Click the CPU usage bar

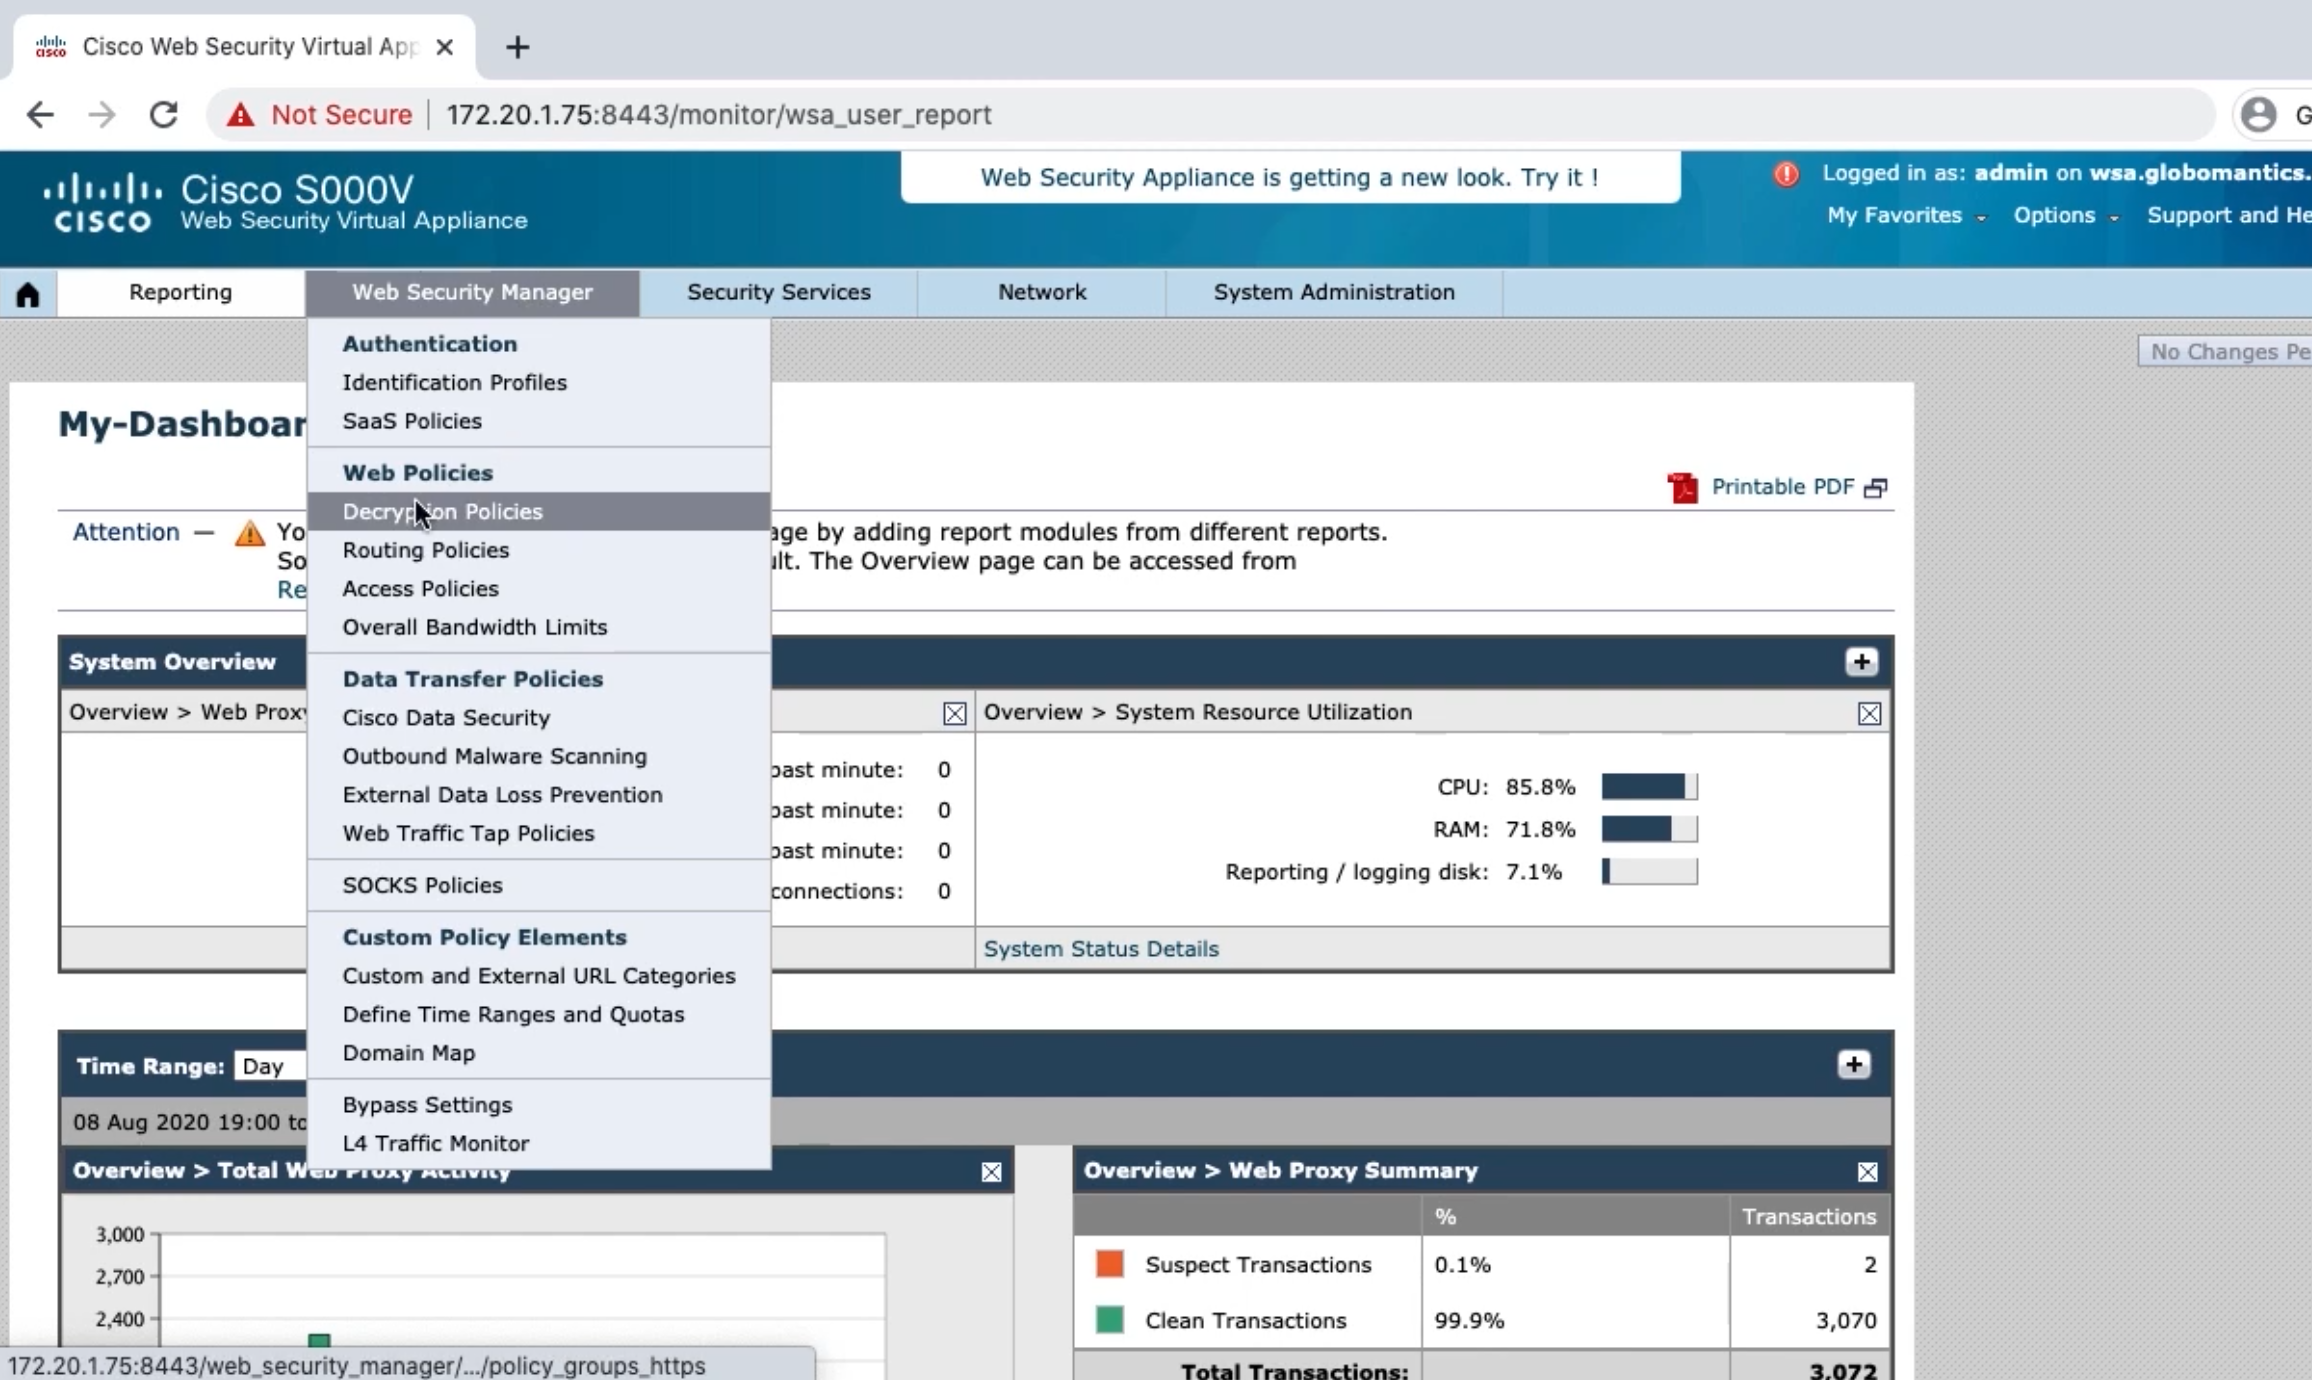(1649, 787)
